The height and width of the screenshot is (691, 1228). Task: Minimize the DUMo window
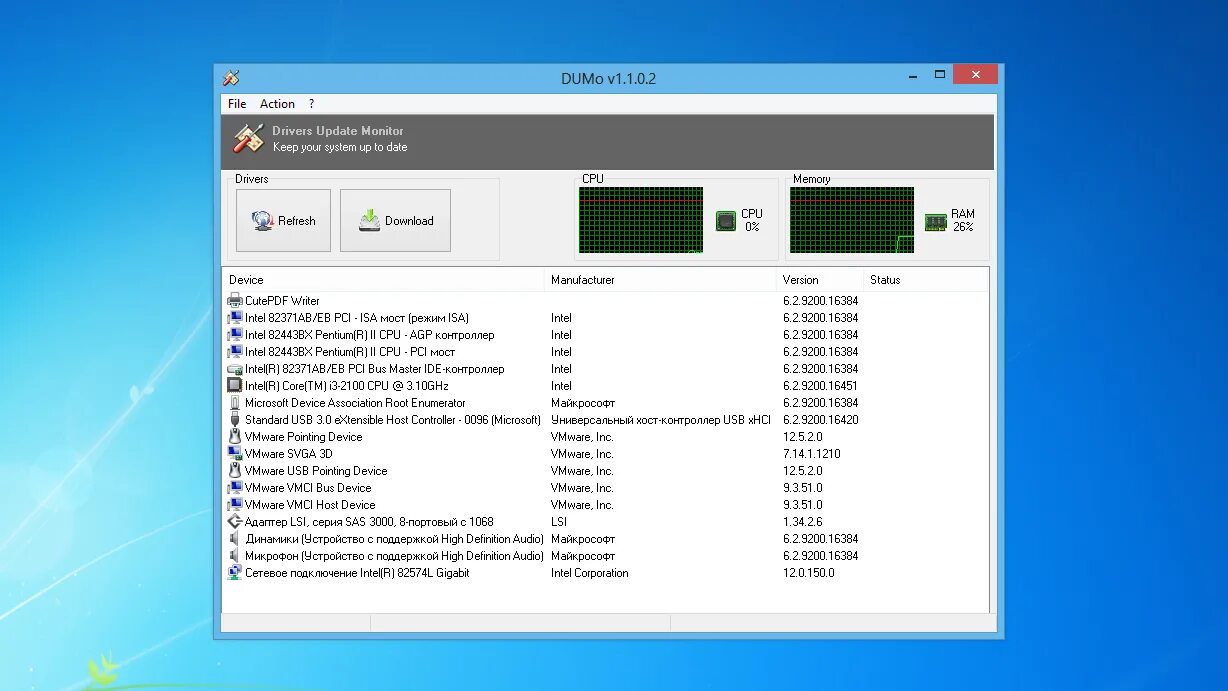pos(913,75)
